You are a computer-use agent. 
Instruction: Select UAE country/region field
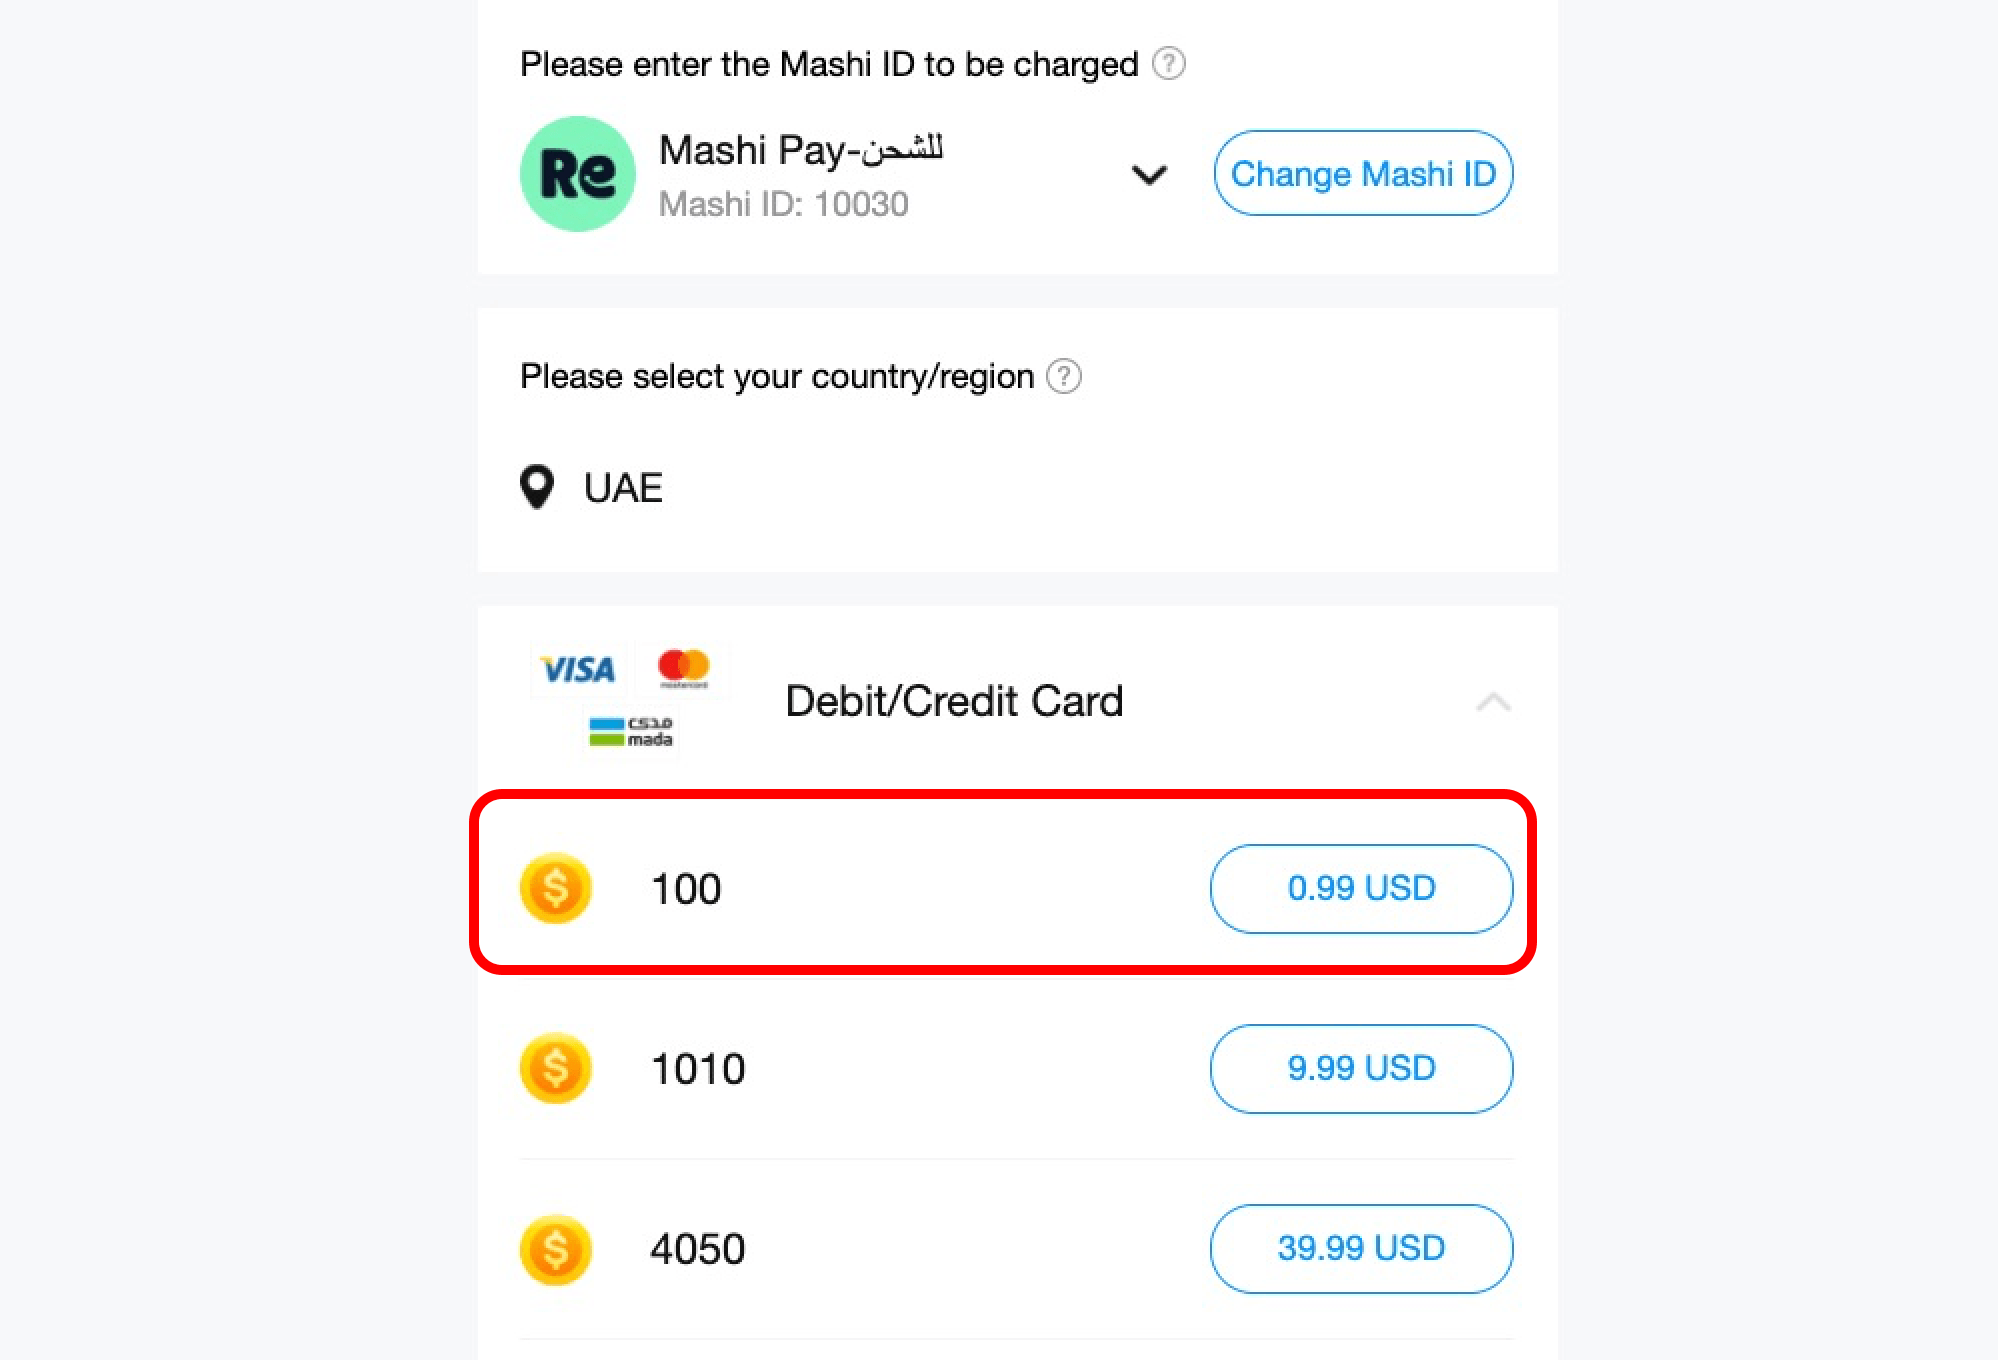[x=1017, y=488]
